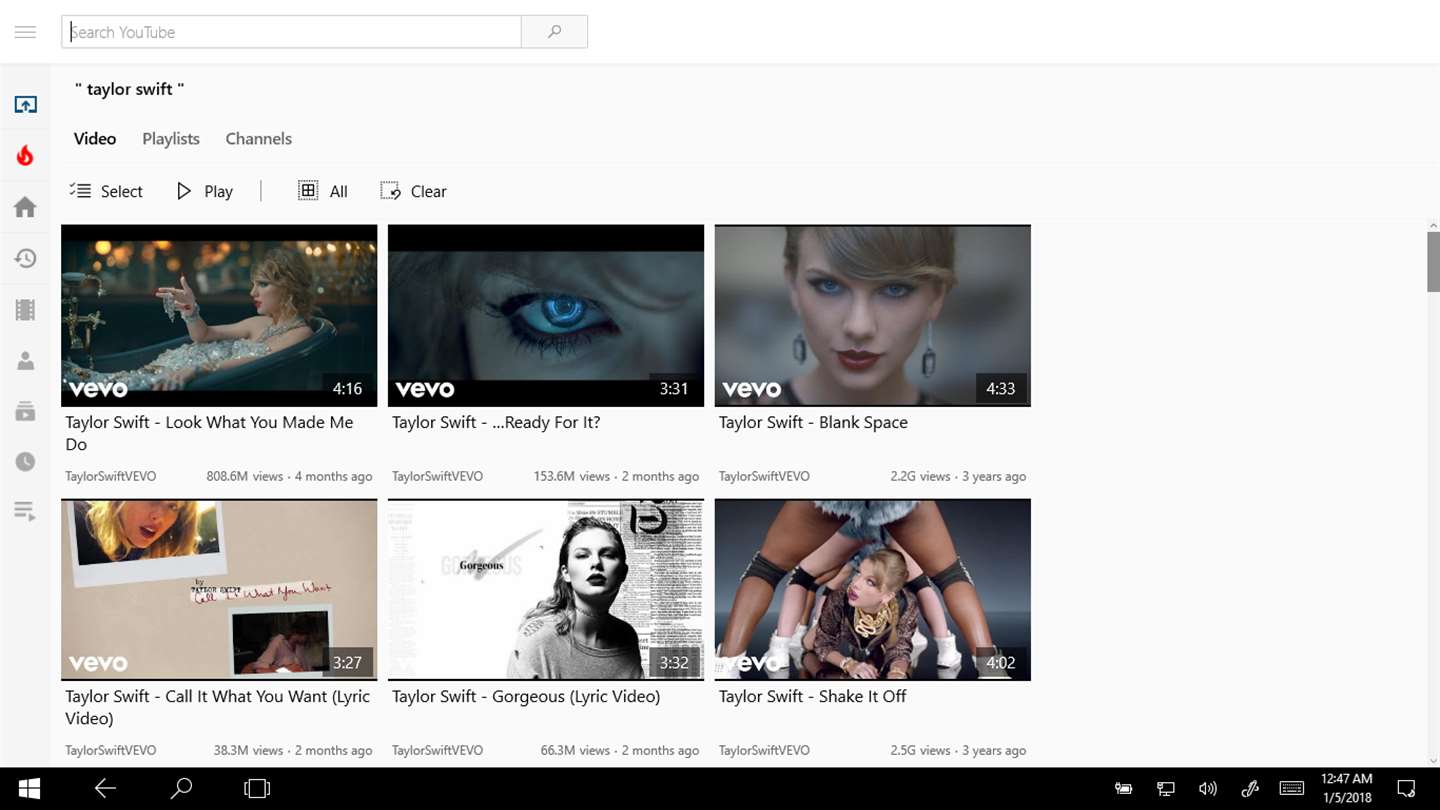Viewport: 1440px width, 810px height.
Task: Open the film strip sidebar icon
Action: click(x=25, y=310)
